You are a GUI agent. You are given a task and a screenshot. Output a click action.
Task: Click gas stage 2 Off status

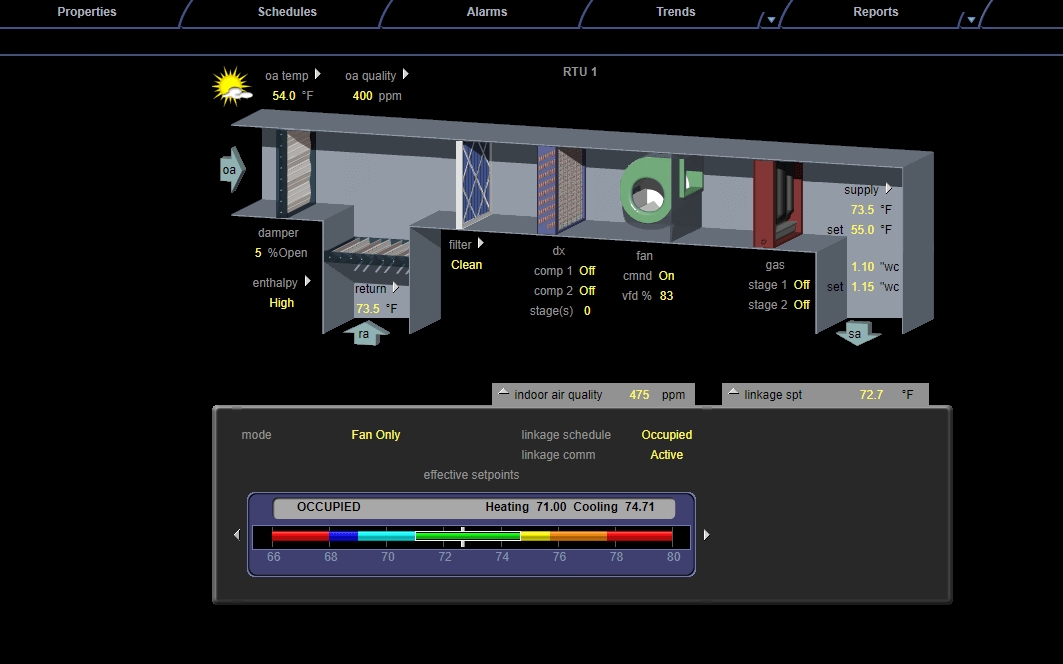point(801,305)
